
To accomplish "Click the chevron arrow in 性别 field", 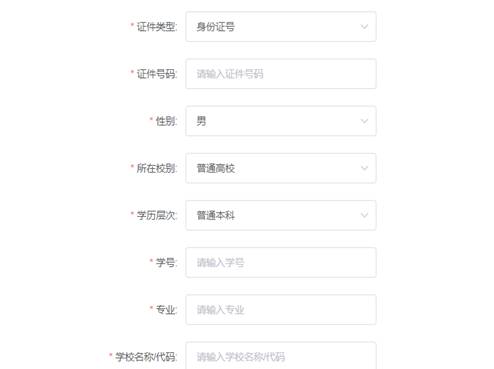I will coord(364,121).
